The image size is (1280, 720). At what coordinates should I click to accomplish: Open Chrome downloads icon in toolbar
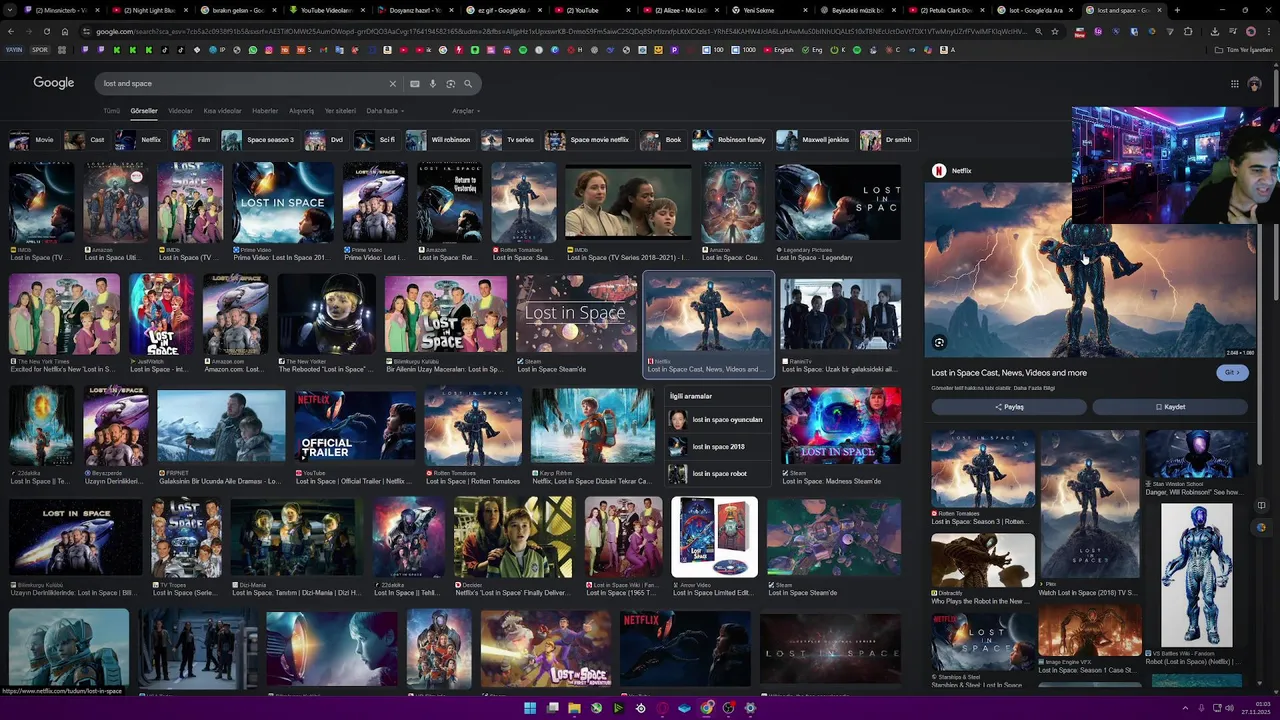pyautogui.click(x=1214, y=31)
